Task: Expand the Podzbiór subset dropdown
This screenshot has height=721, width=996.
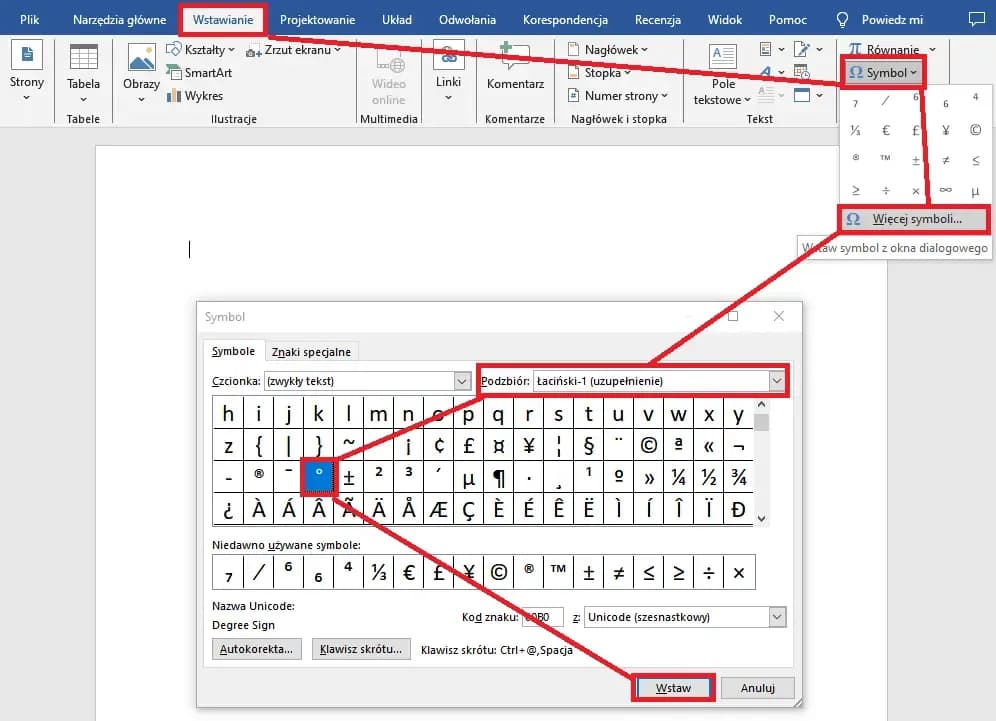Action: tap(776, 381)
